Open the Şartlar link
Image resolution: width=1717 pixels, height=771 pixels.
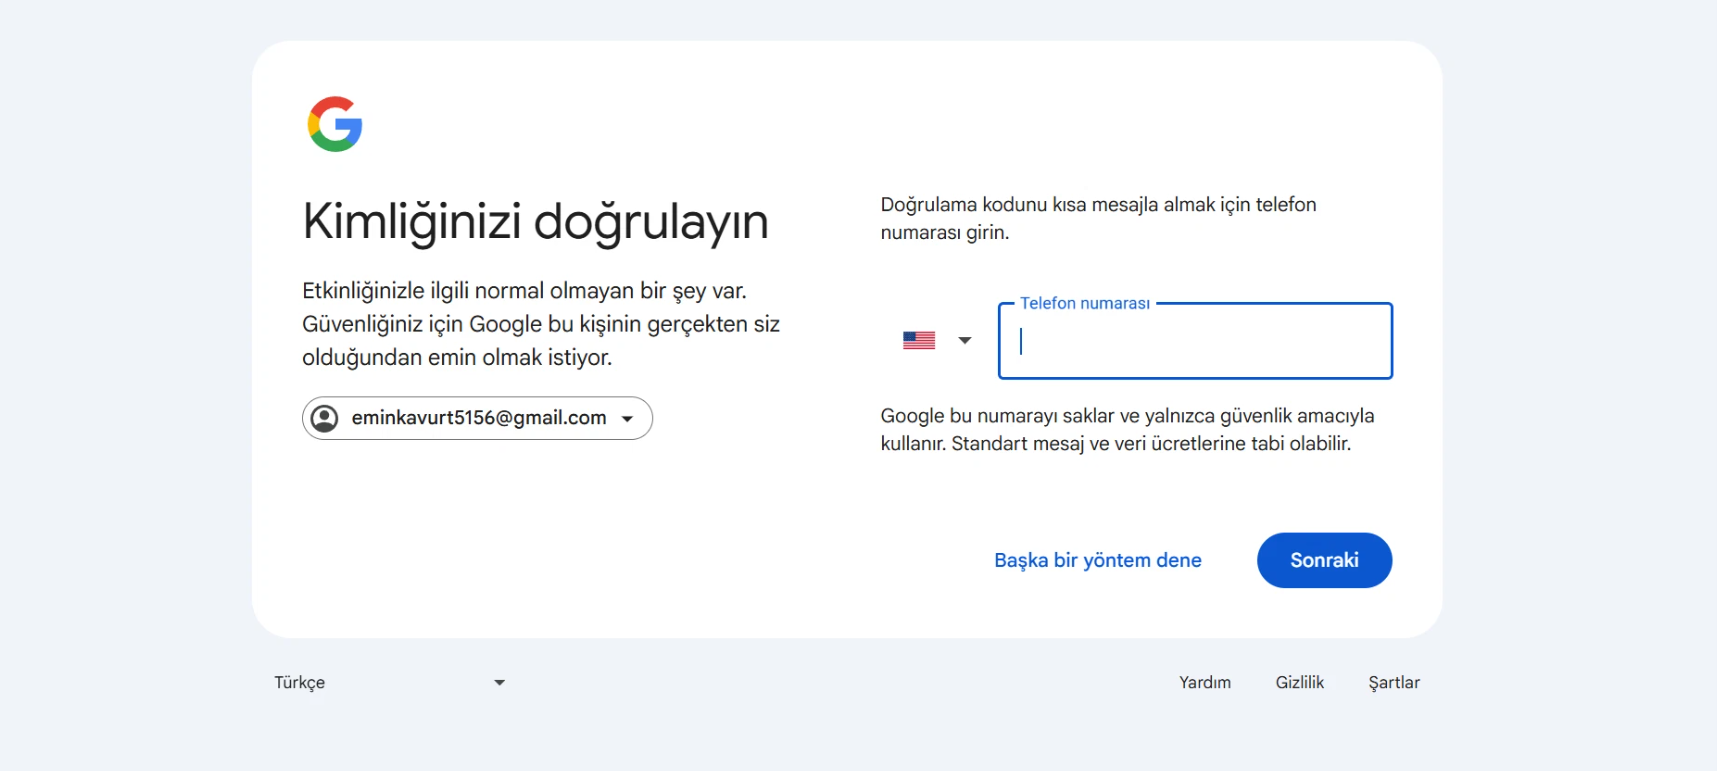1394,682
